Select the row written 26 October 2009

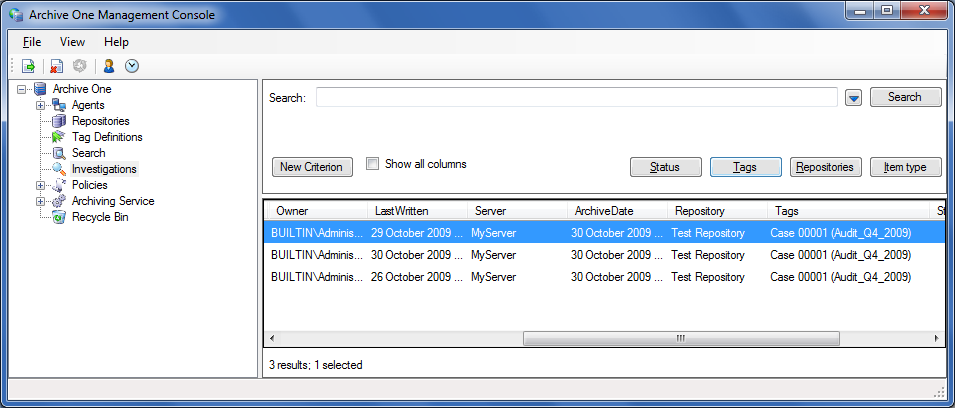[x=605, y=276]
